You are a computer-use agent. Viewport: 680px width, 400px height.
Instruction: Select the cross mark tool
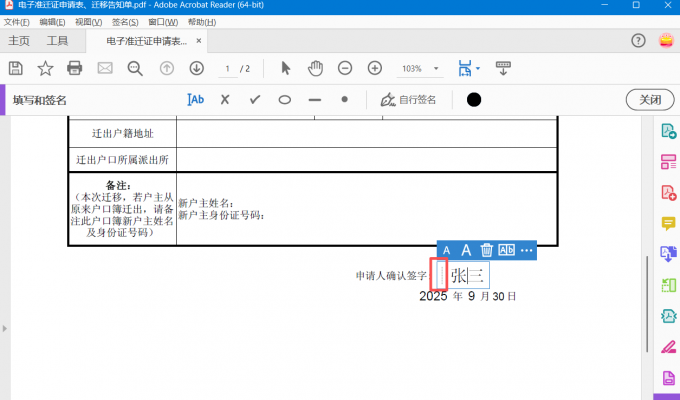pos(225,100)
